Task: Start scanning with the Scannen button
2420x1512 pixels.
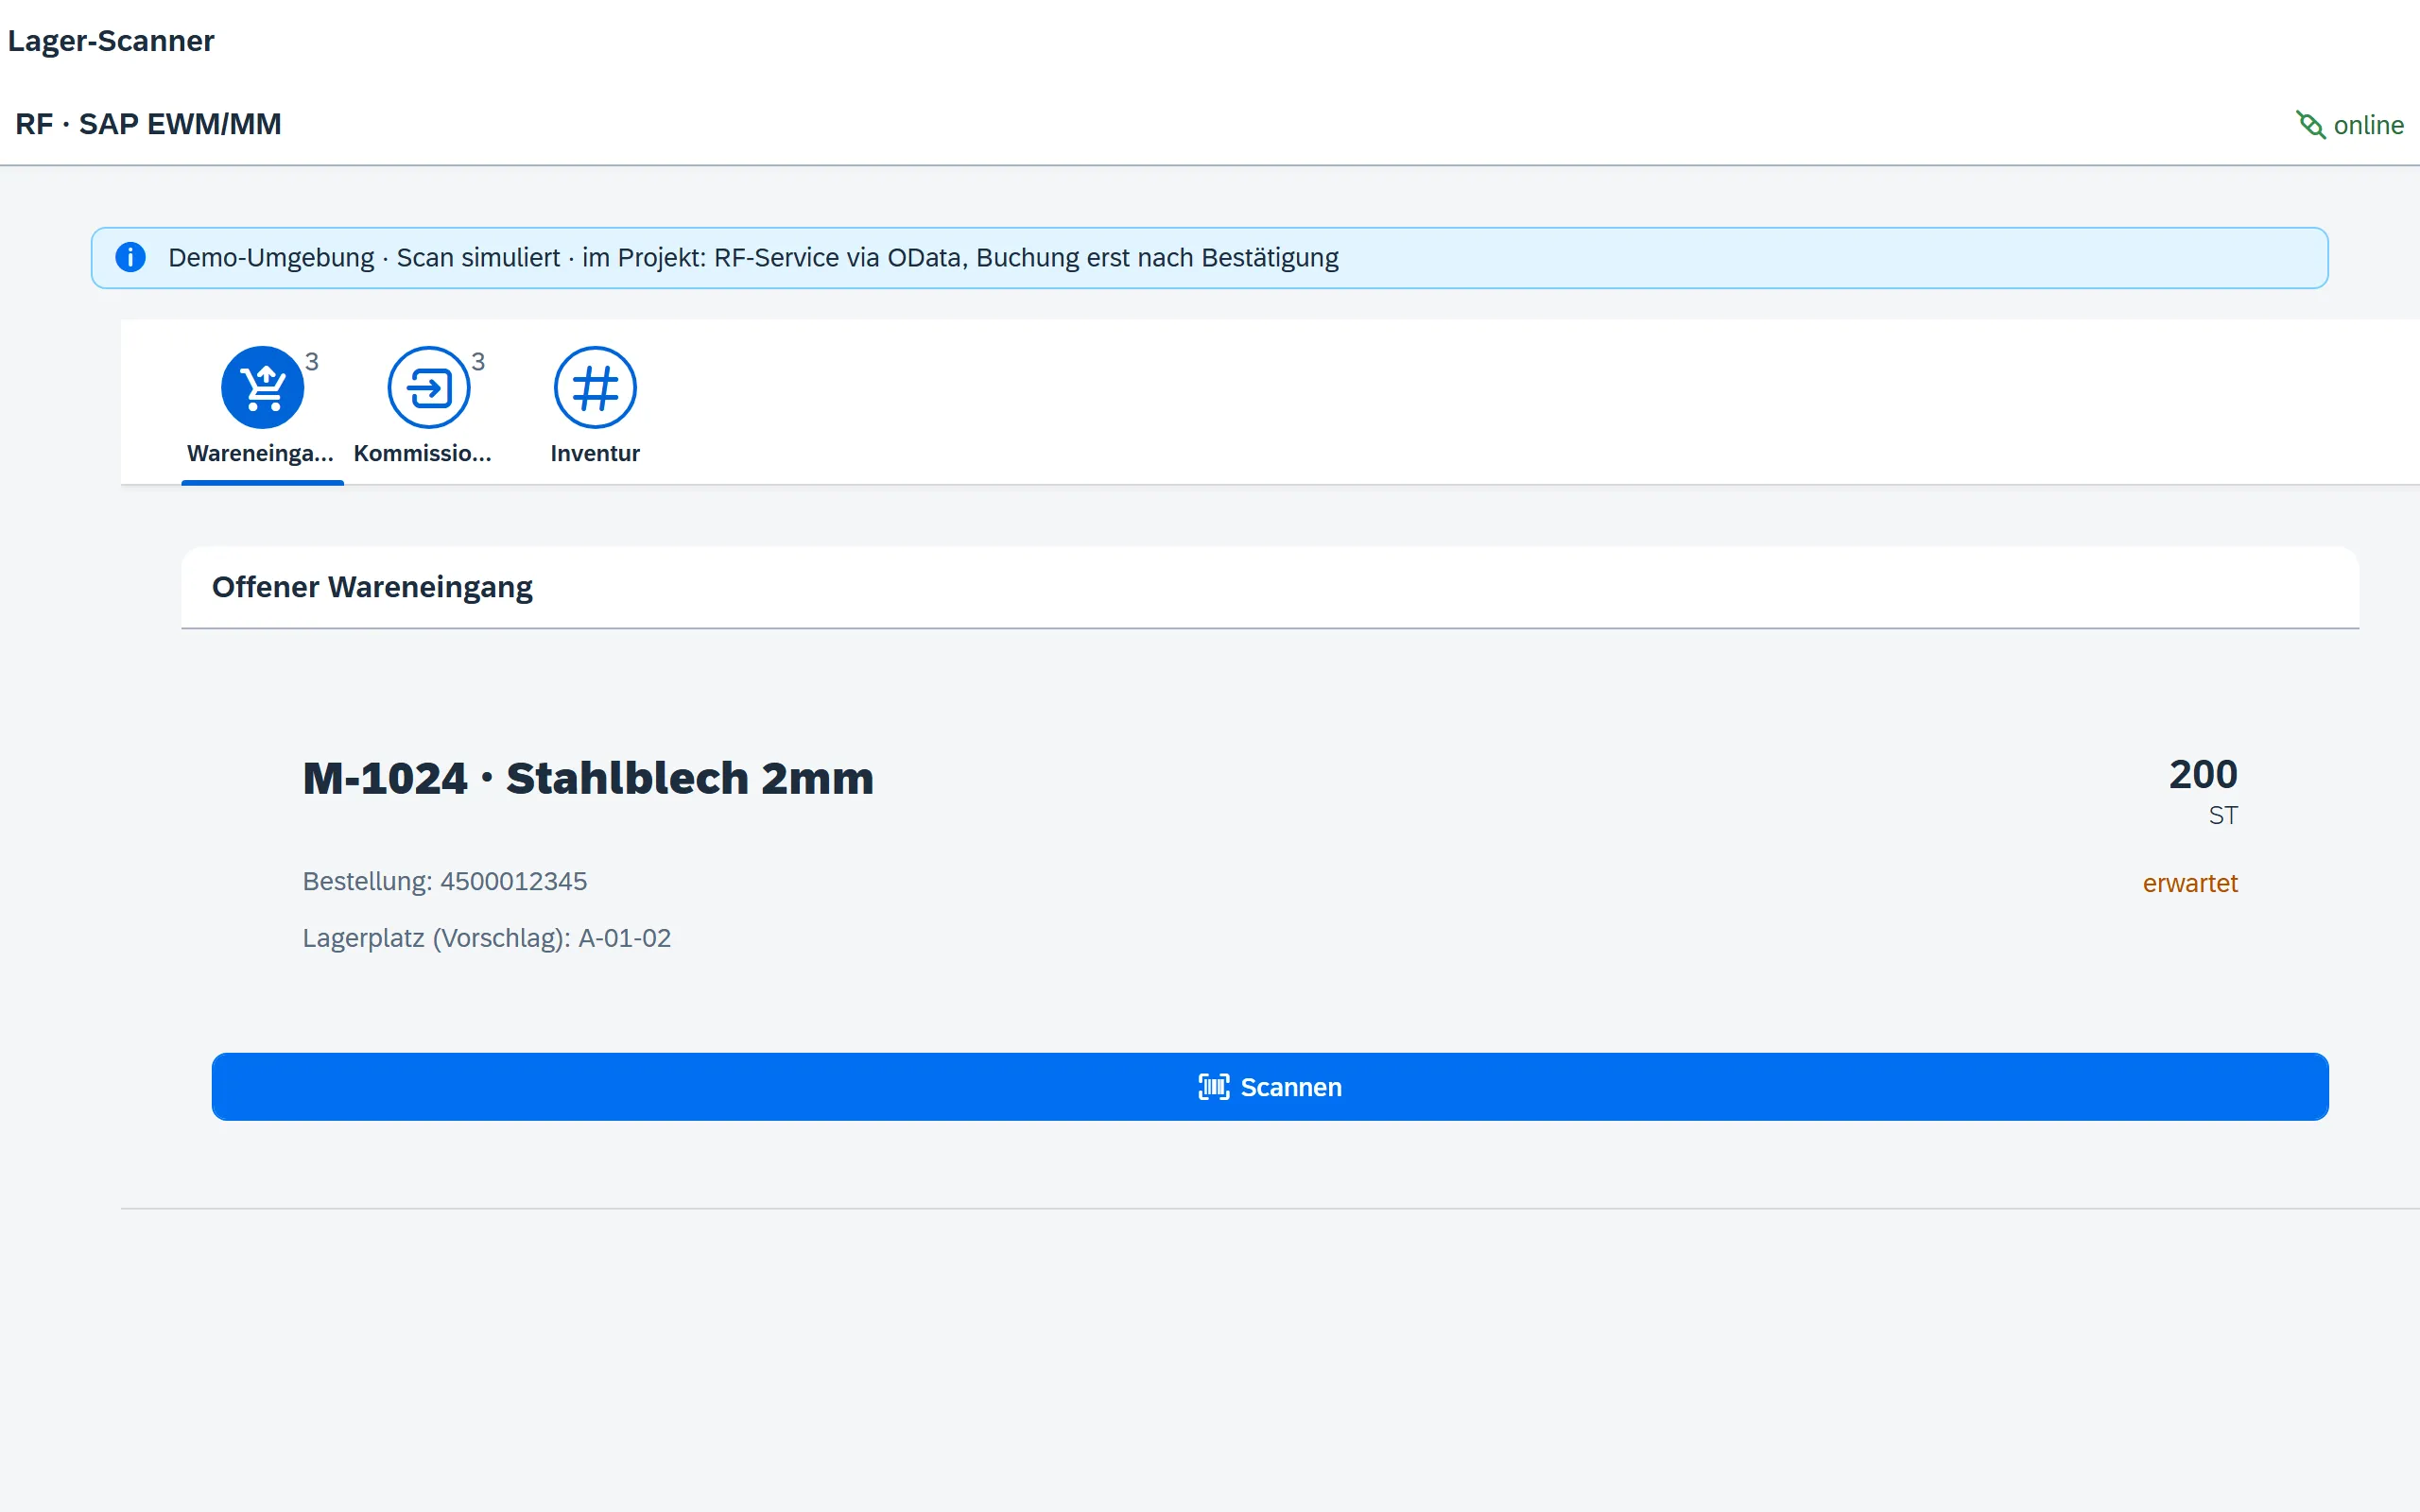Action: (x=1270, y=1086)
